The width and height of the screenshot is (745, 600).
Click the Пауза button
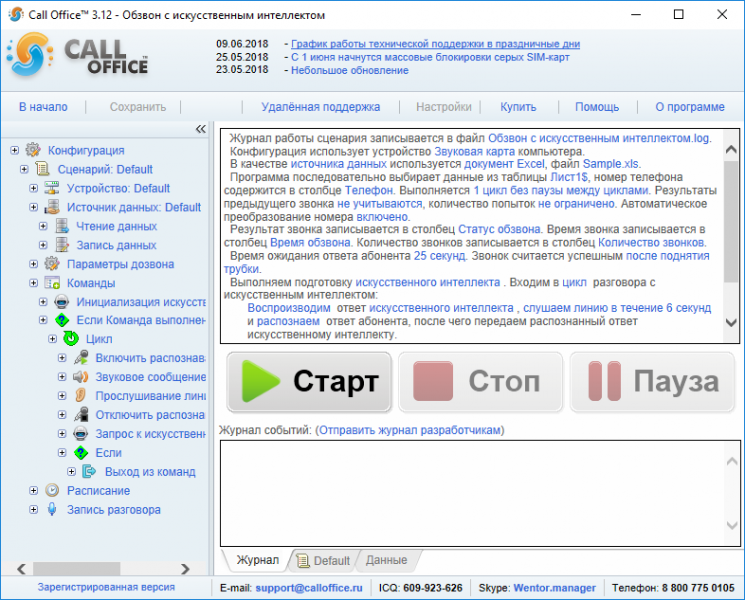point(652,381)
